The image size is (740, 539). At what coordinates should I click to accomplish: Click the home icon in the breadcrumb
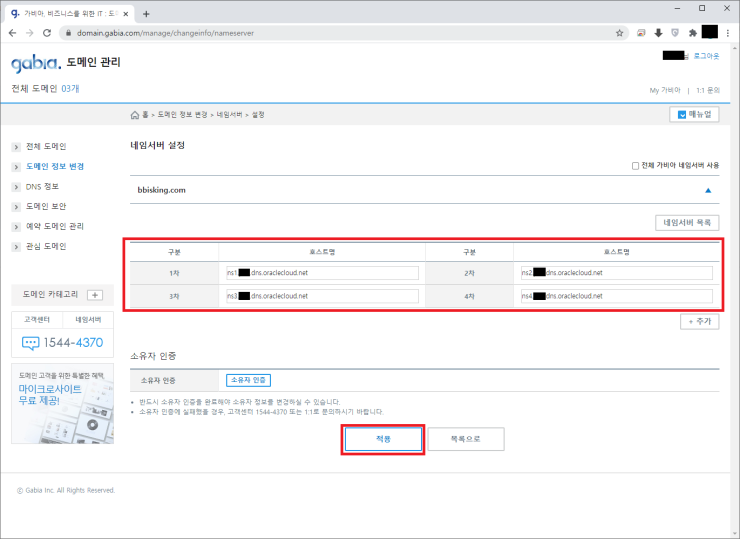[x=136, y=115]
